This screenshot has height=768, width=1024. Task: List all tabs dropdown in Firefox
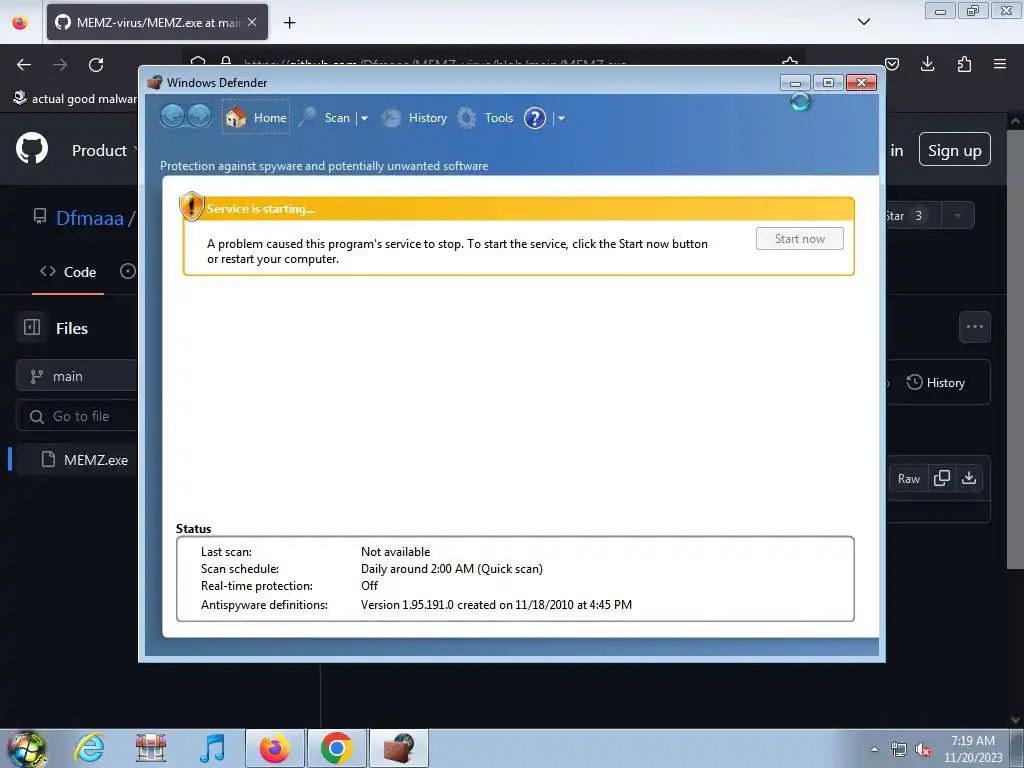863,22
